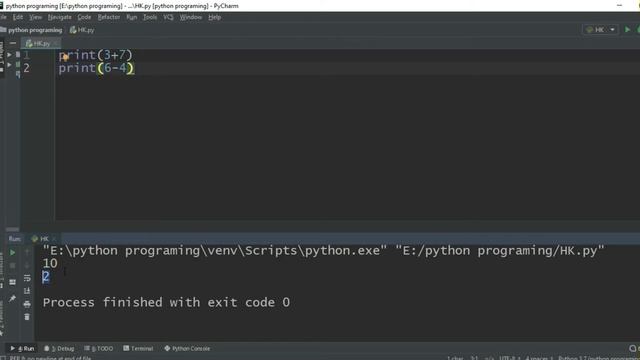
Task: Open the Help menu
Action: point(214,17)
